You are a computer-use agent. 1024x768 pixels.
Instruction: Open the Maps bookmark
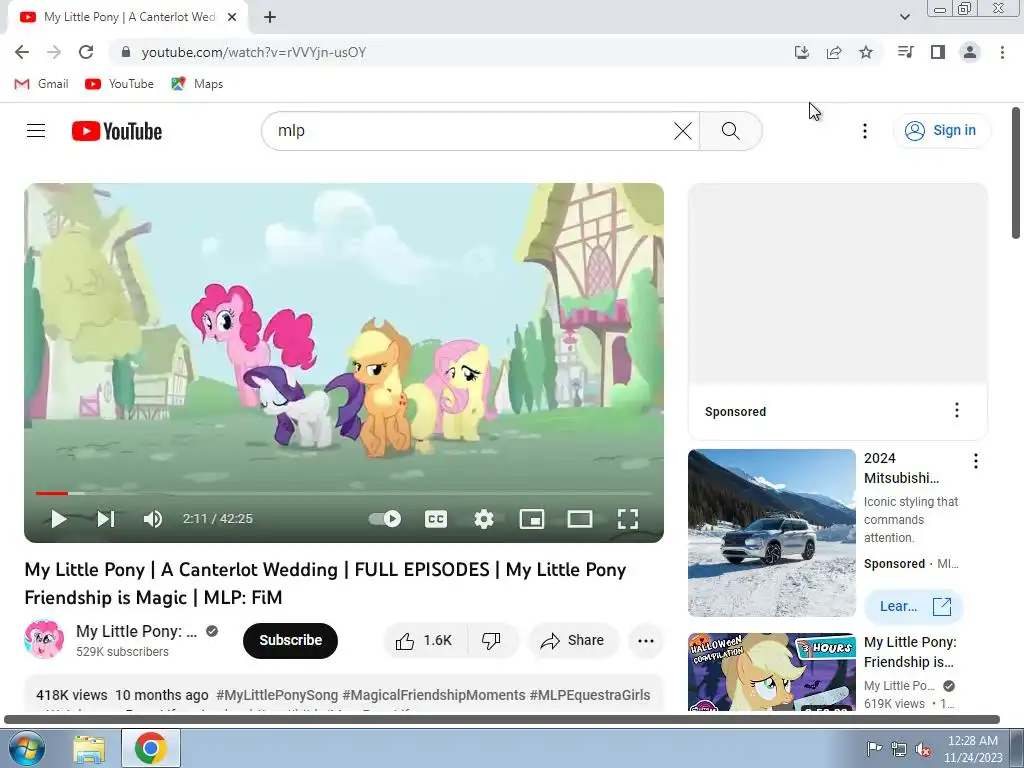pyautogui.click(x=197, y=84)
